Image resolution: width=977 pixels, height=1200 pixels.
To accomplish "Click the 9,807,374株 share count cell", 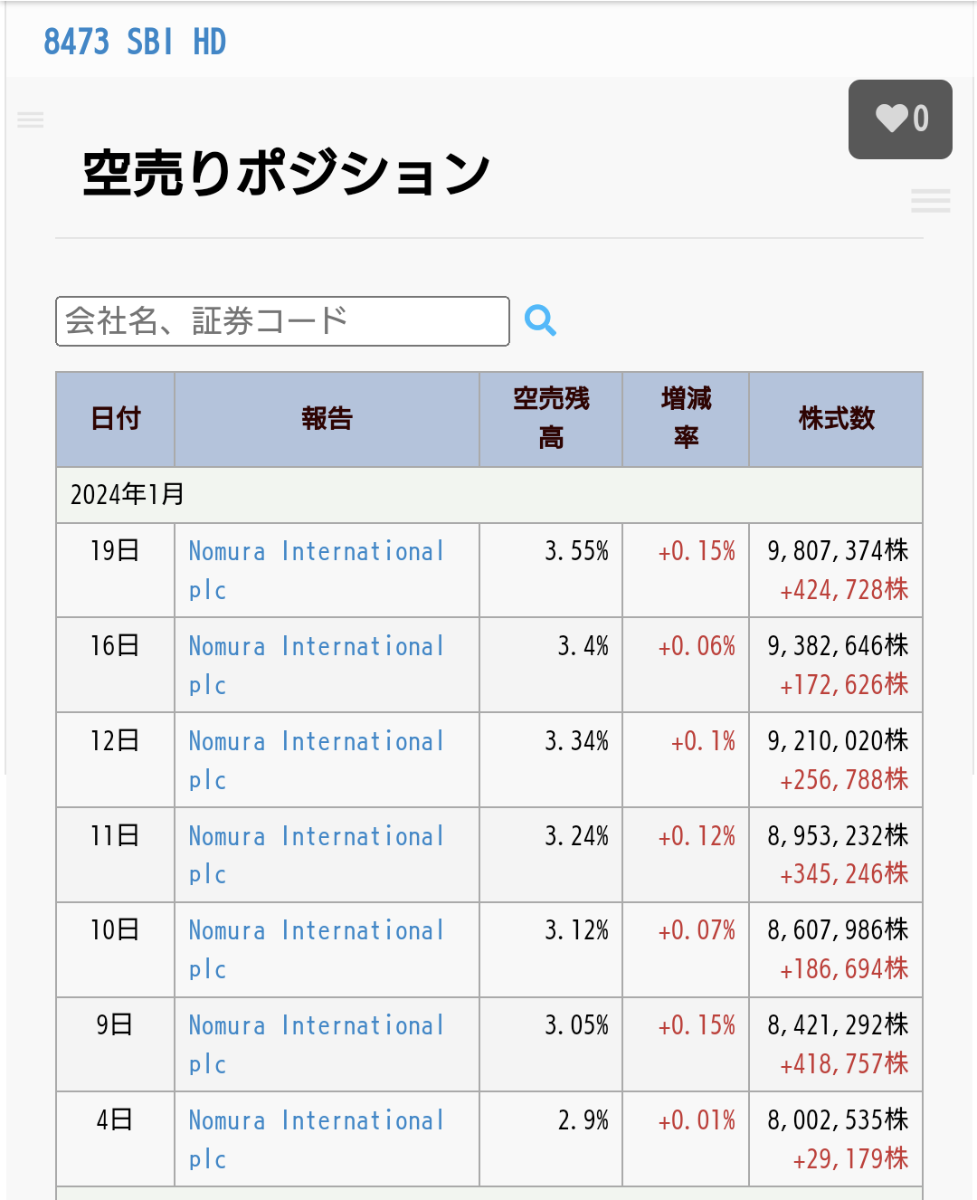I will [x=838, y=551].
